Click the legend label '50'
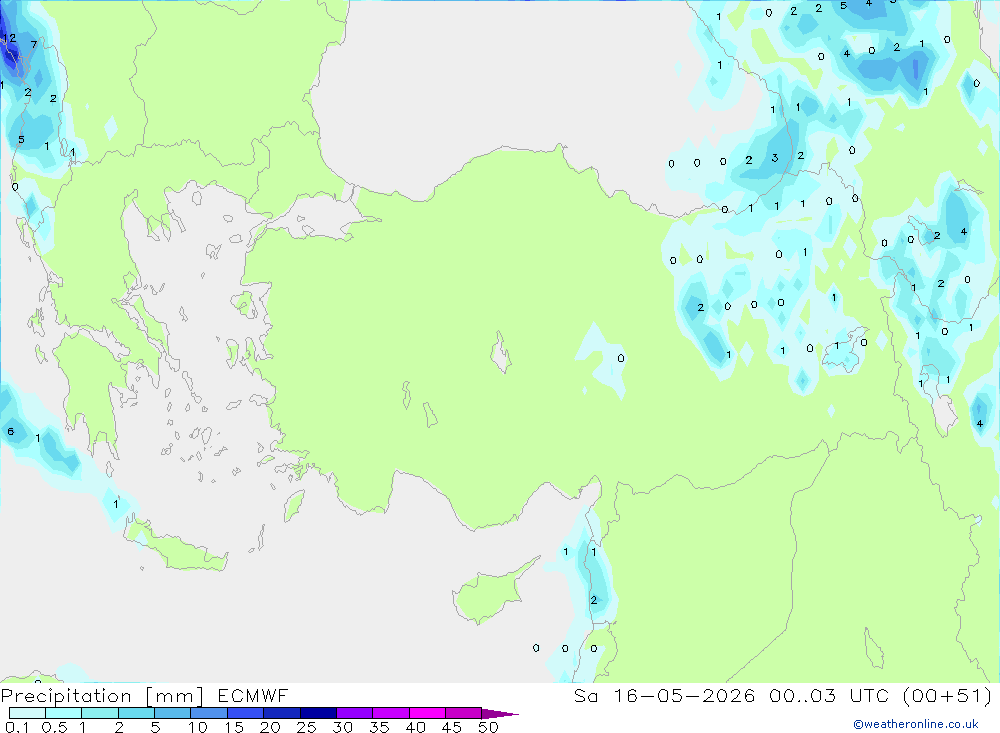The height and width of the screenshot is (733, 1000). click(x=488, y=727)
